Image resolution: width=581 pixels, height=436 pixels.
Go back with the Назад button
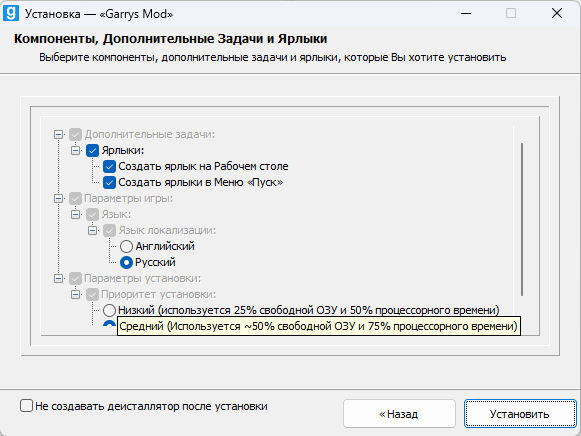click(399, 414)
